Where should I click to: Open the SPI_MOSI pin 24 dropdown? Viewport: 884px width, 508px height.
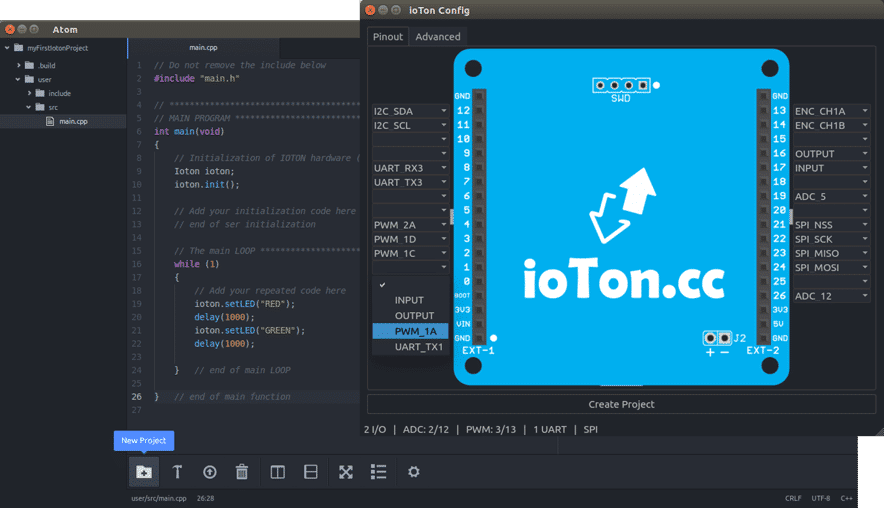pyautogui.click(x=832, y=267)
